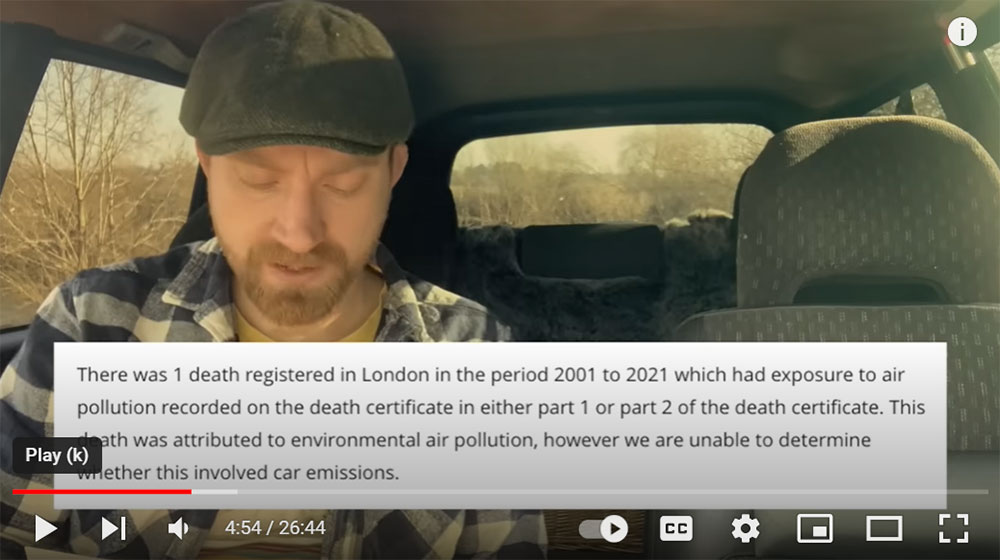Image resolution: width=1000 pixels, height=560 pixels.
Task: Seek to the midpoint of the video timeline
Action: (x=500, y=492)
